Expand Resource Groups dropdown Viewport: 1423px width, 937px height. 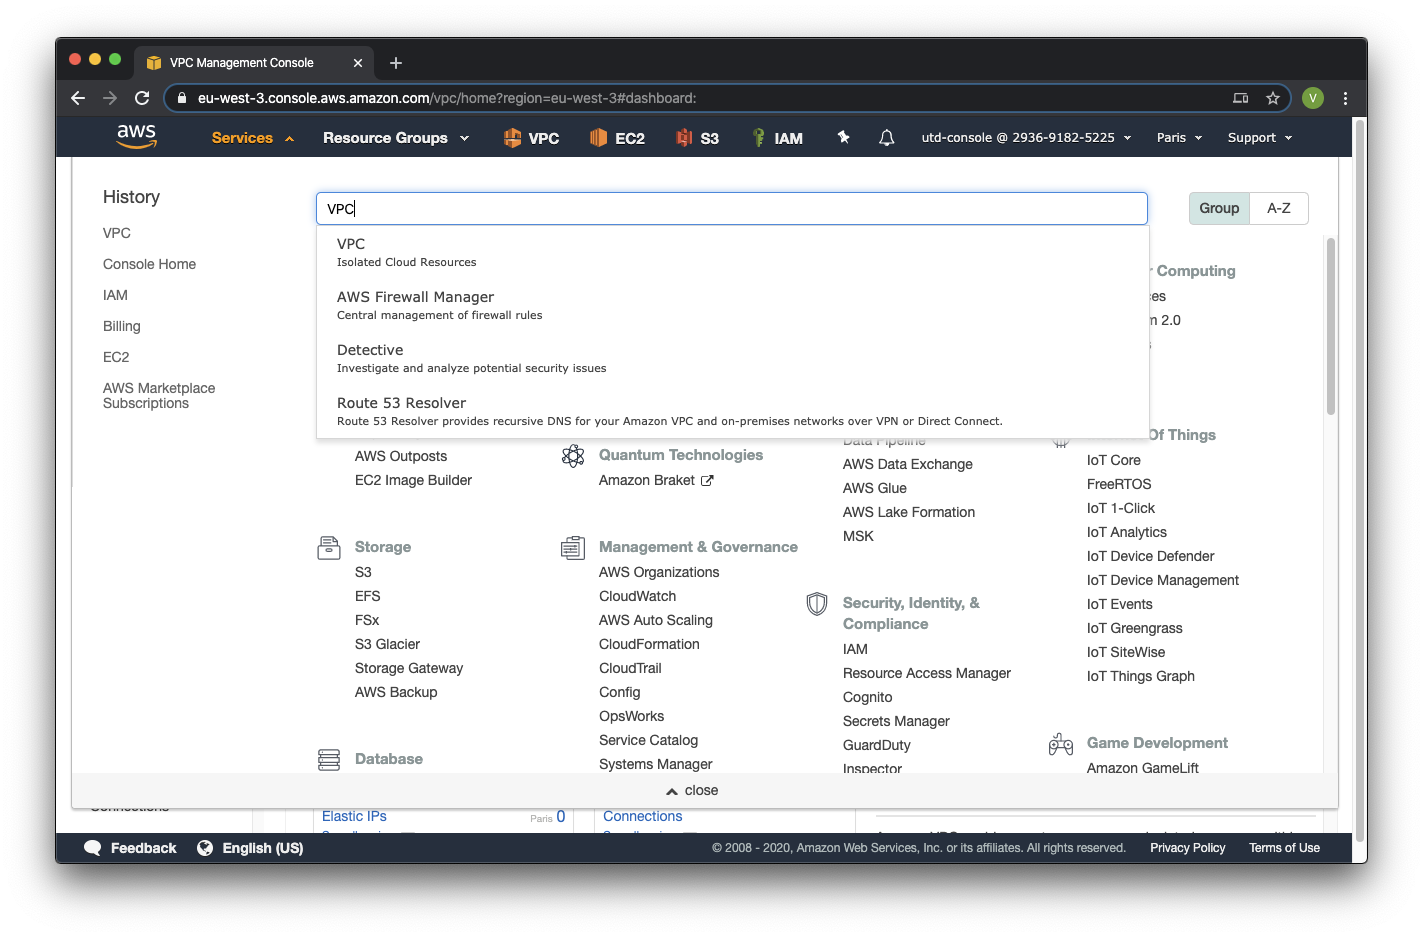tap(396, 138)
